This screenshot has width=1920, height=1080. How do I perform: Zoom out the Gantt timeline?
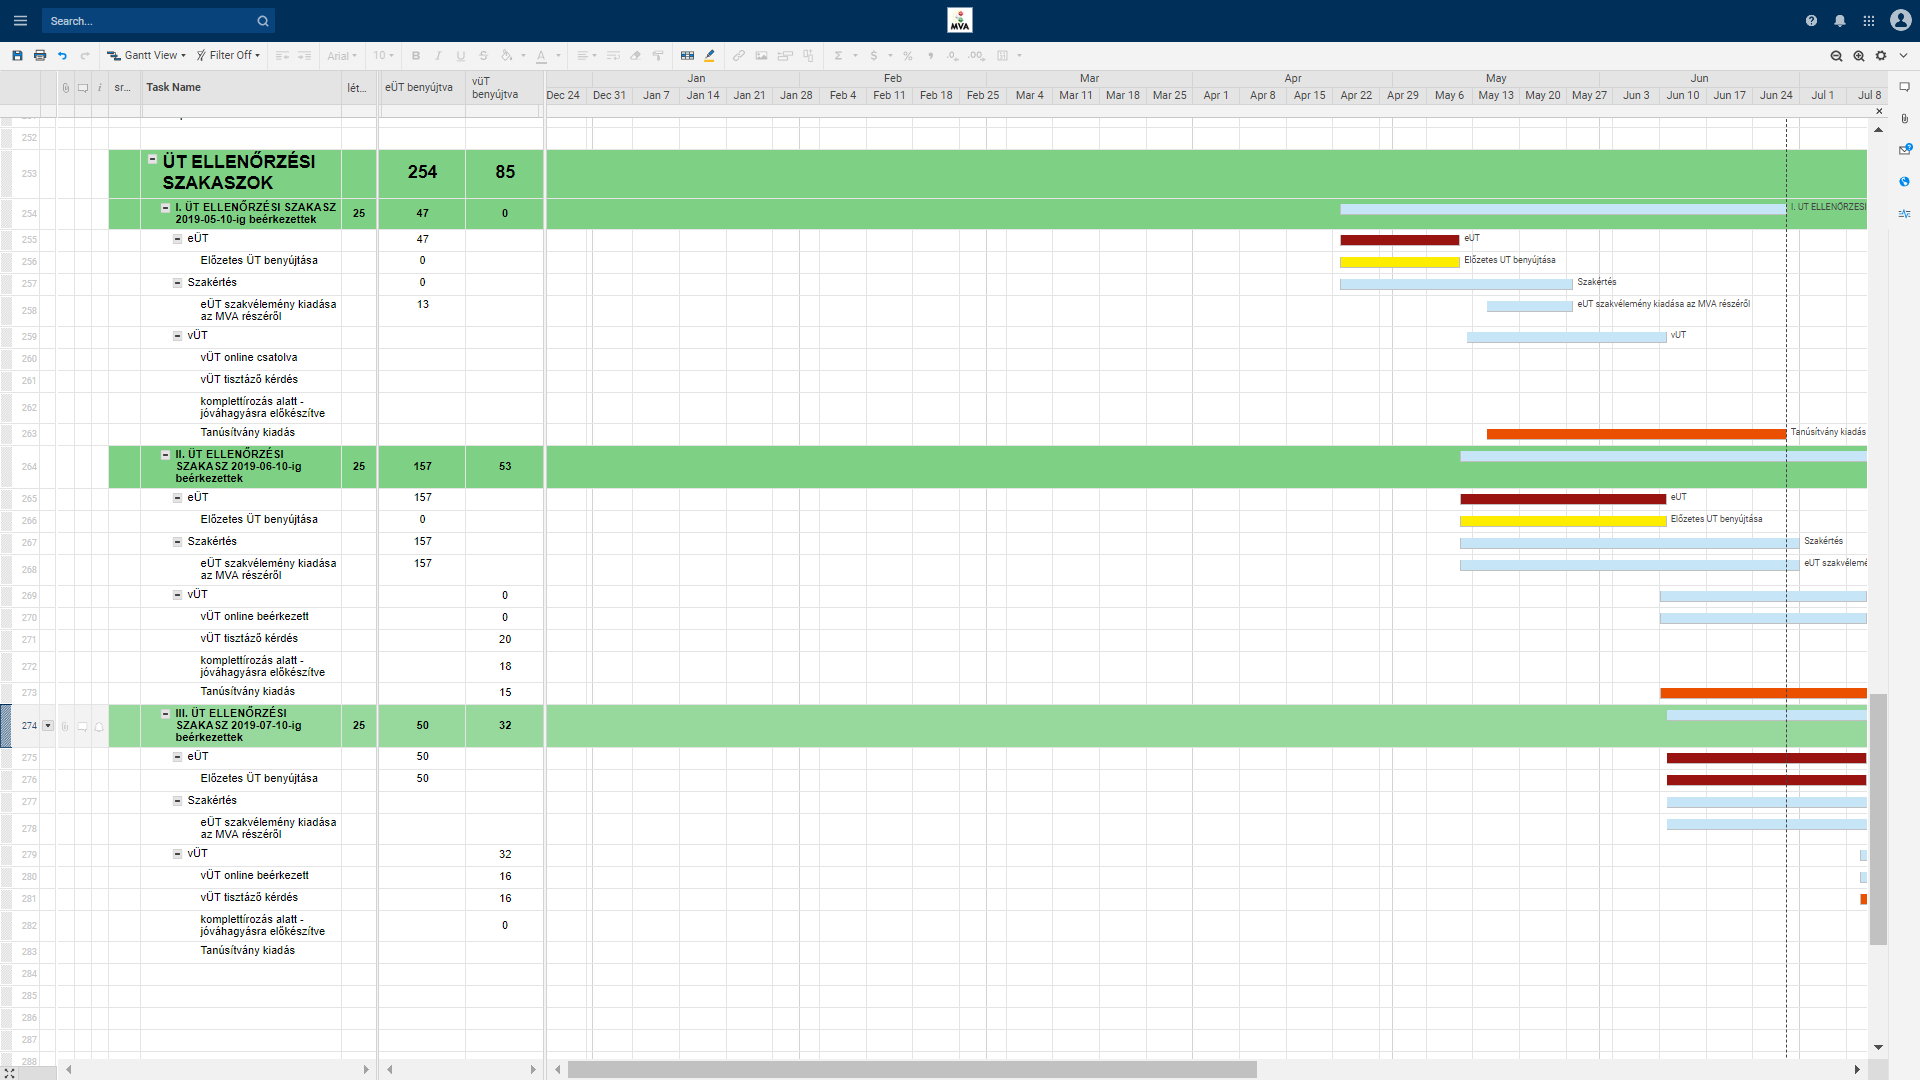click(1836, 56)
